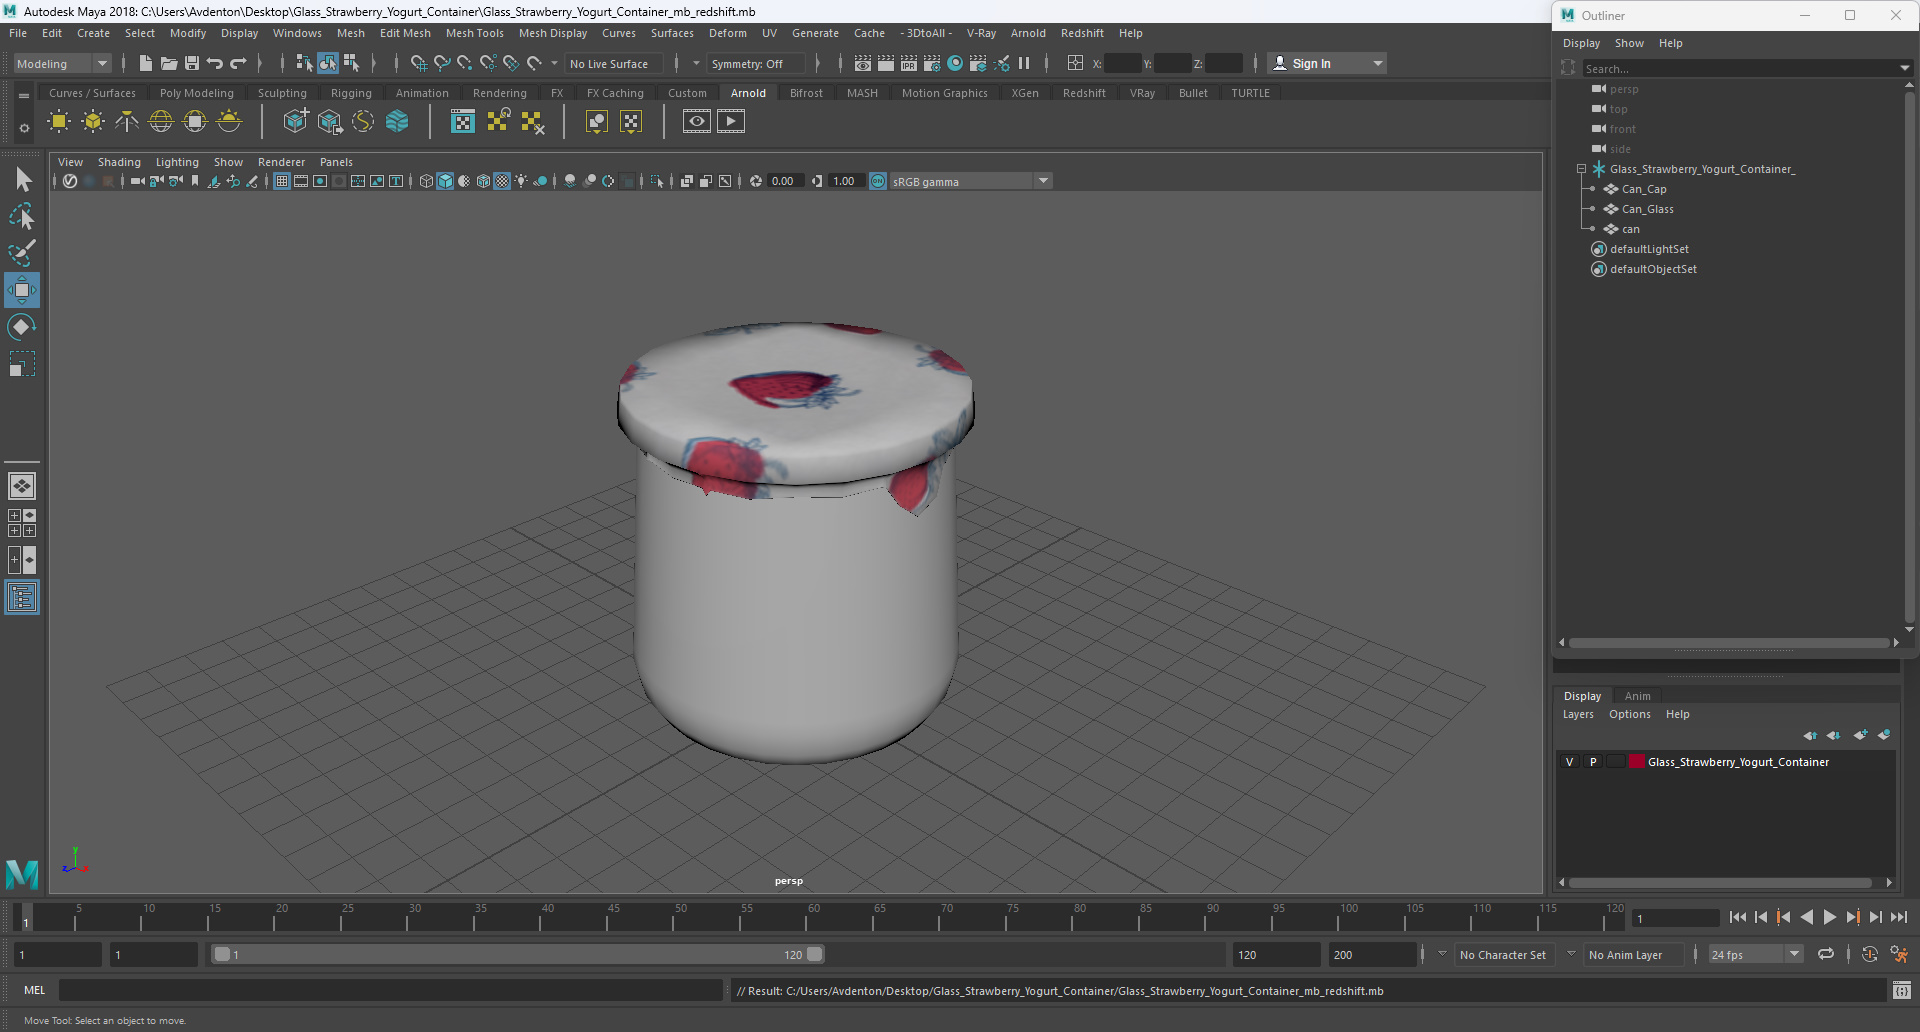
Task: Open the Sign In dropdown
Action: tap(1327, 63)
